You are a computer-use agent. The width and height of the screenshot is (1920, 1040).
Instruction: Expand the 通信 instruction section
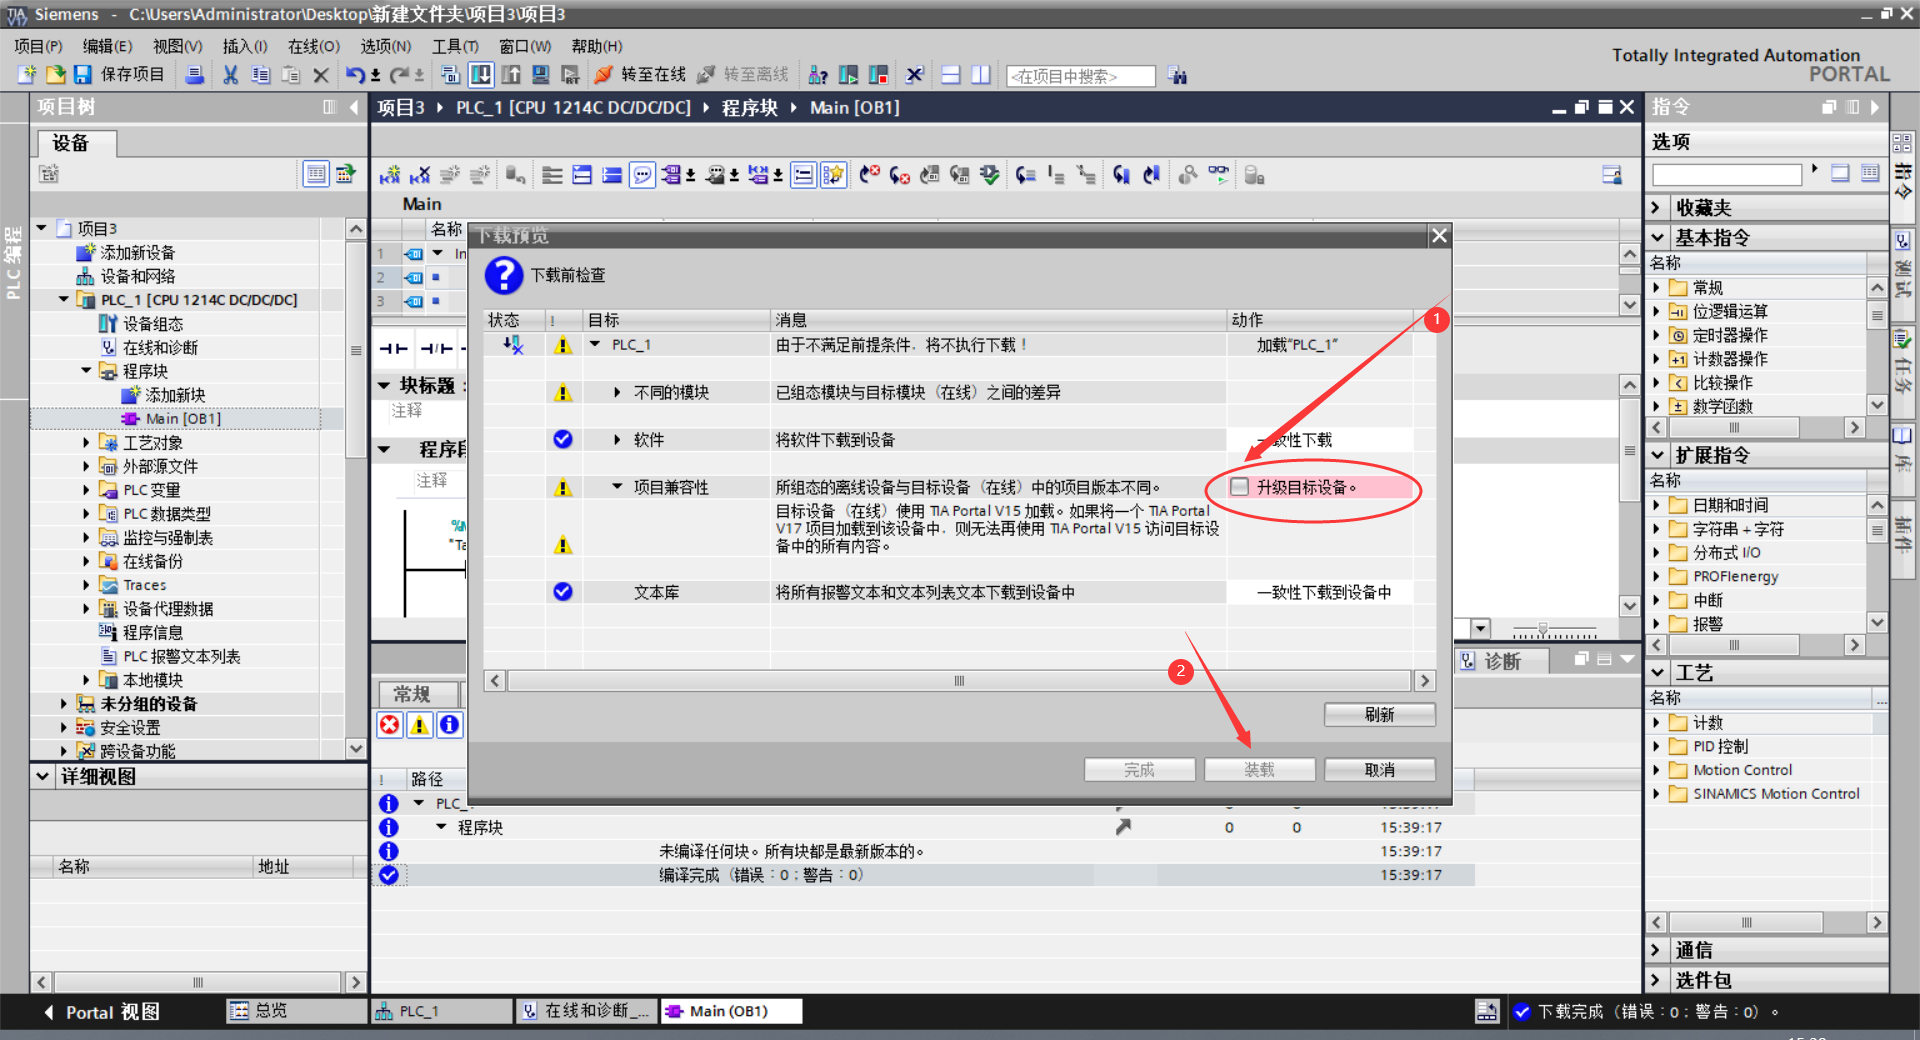click(x=1657, y=950)
